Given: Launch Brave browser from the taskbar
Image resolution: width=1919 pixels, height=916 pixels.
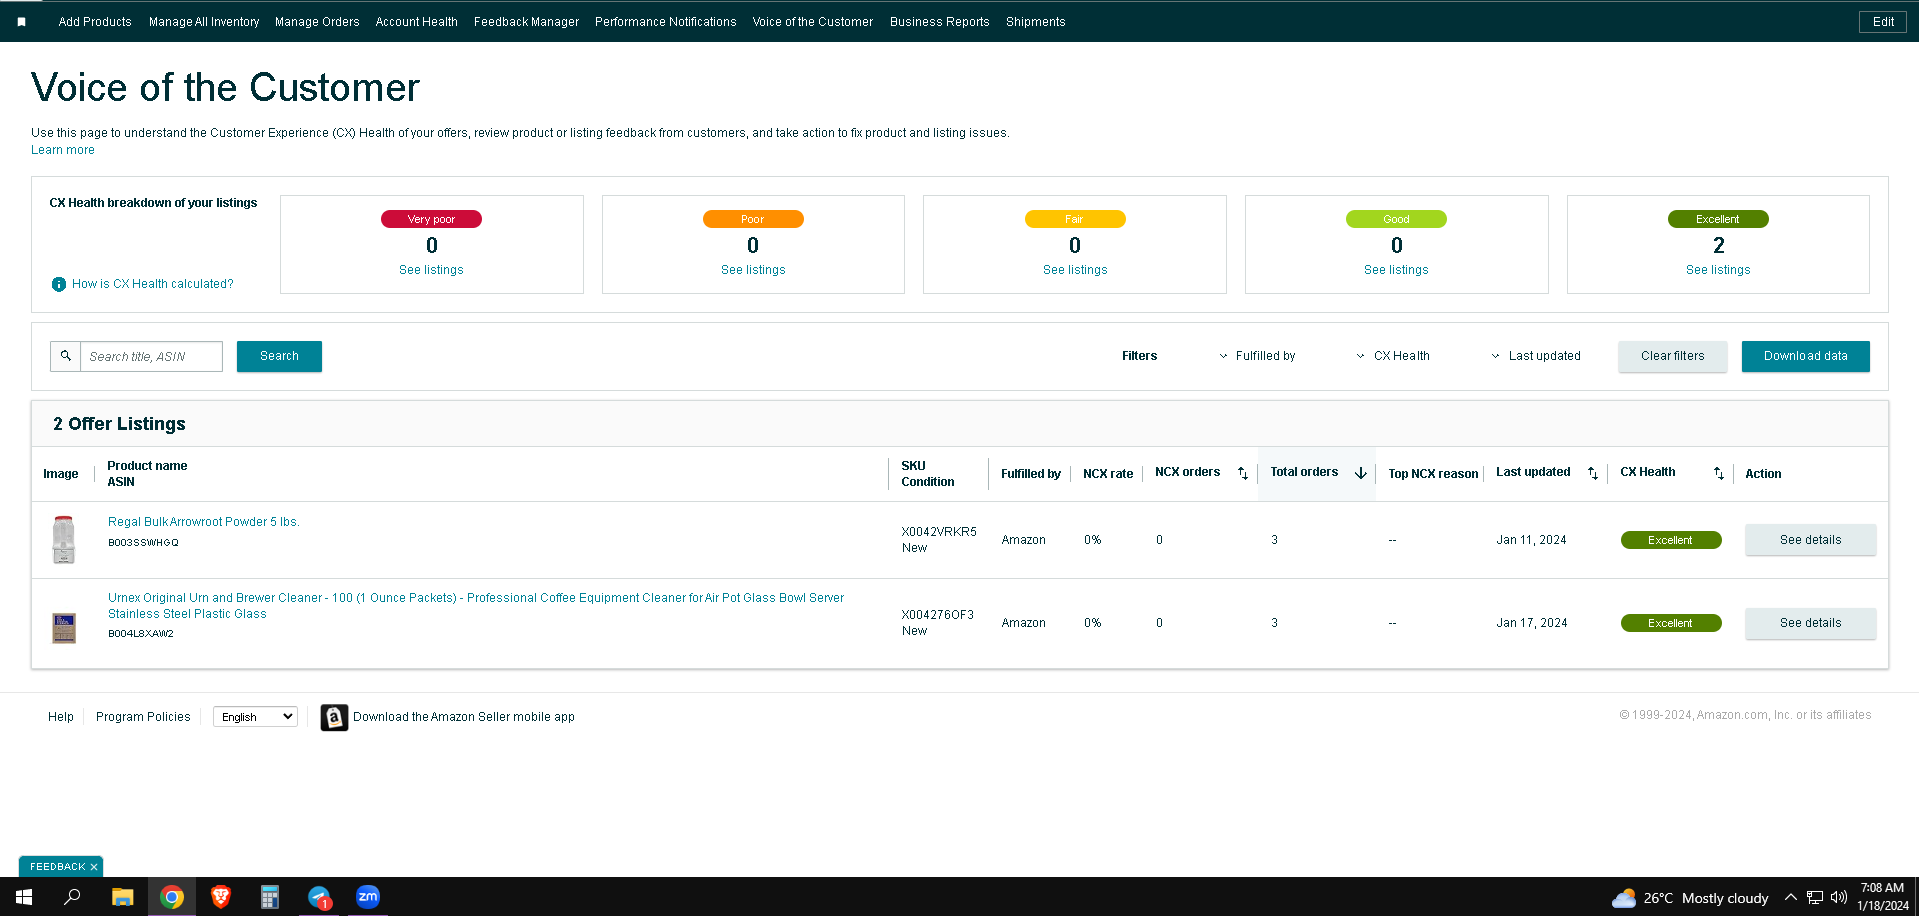Looking at the screenshot, I should (221, 897).
